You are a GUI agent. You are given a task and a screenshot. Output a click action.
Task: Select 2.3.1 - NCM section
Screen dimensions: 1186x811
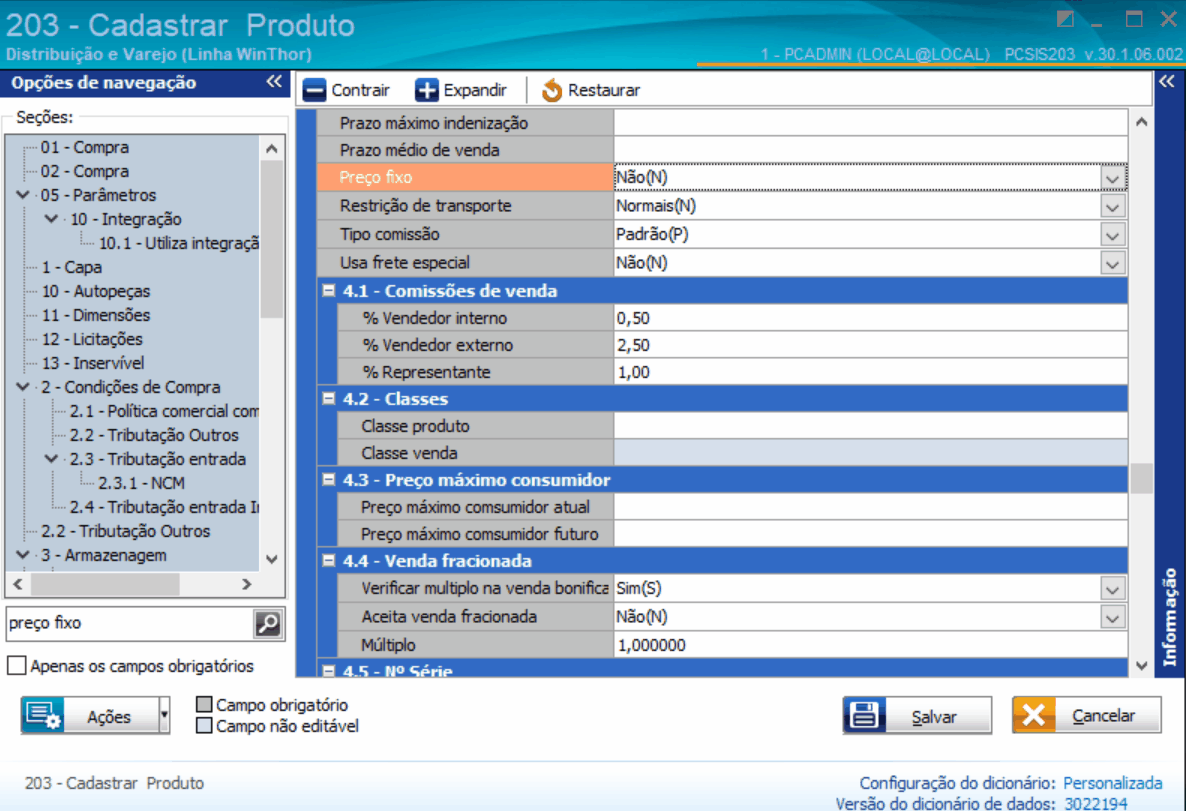coord(141,483)
